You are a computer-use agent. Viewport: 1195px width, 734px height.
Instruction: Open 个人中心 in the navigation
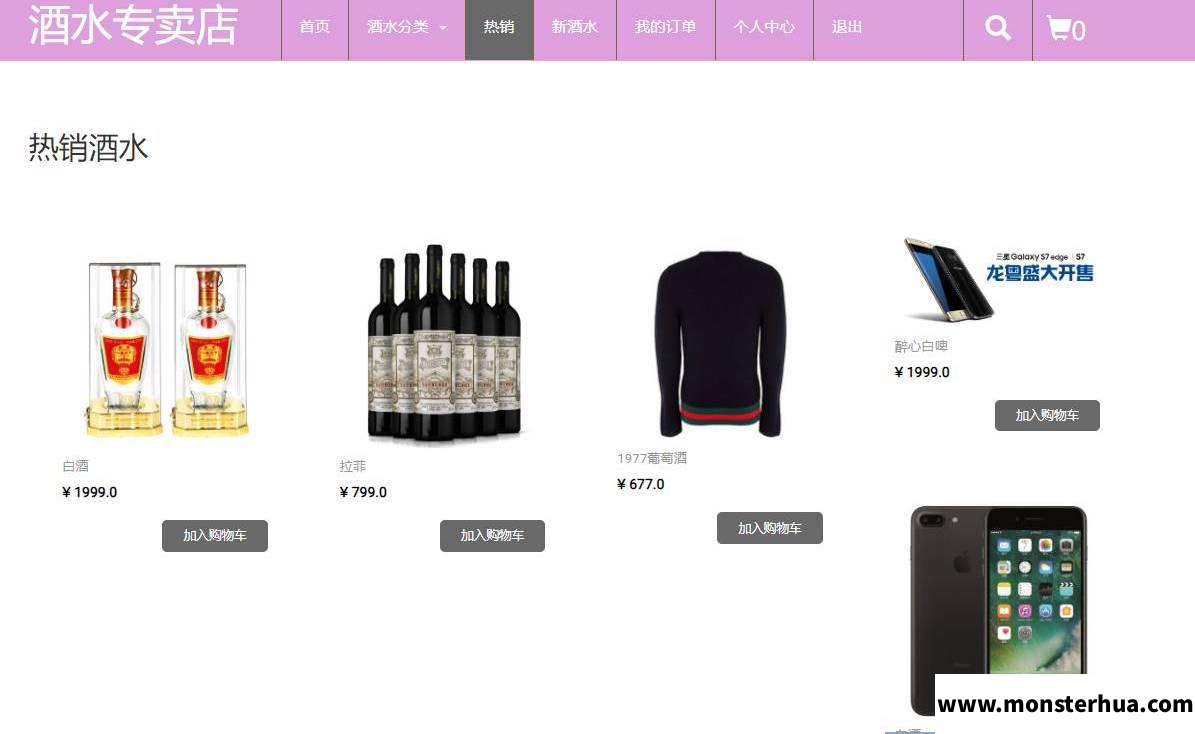click(x=764, y=27)
